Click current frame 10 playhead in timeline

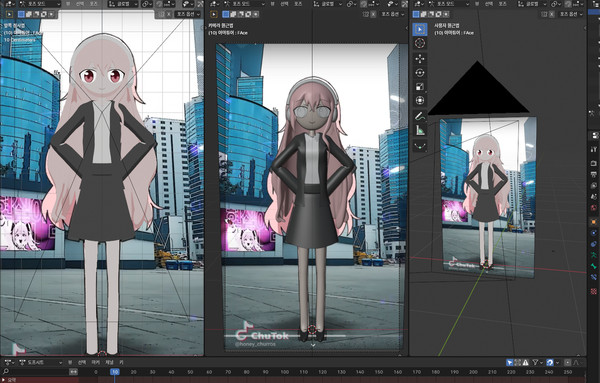pos(115,372)
